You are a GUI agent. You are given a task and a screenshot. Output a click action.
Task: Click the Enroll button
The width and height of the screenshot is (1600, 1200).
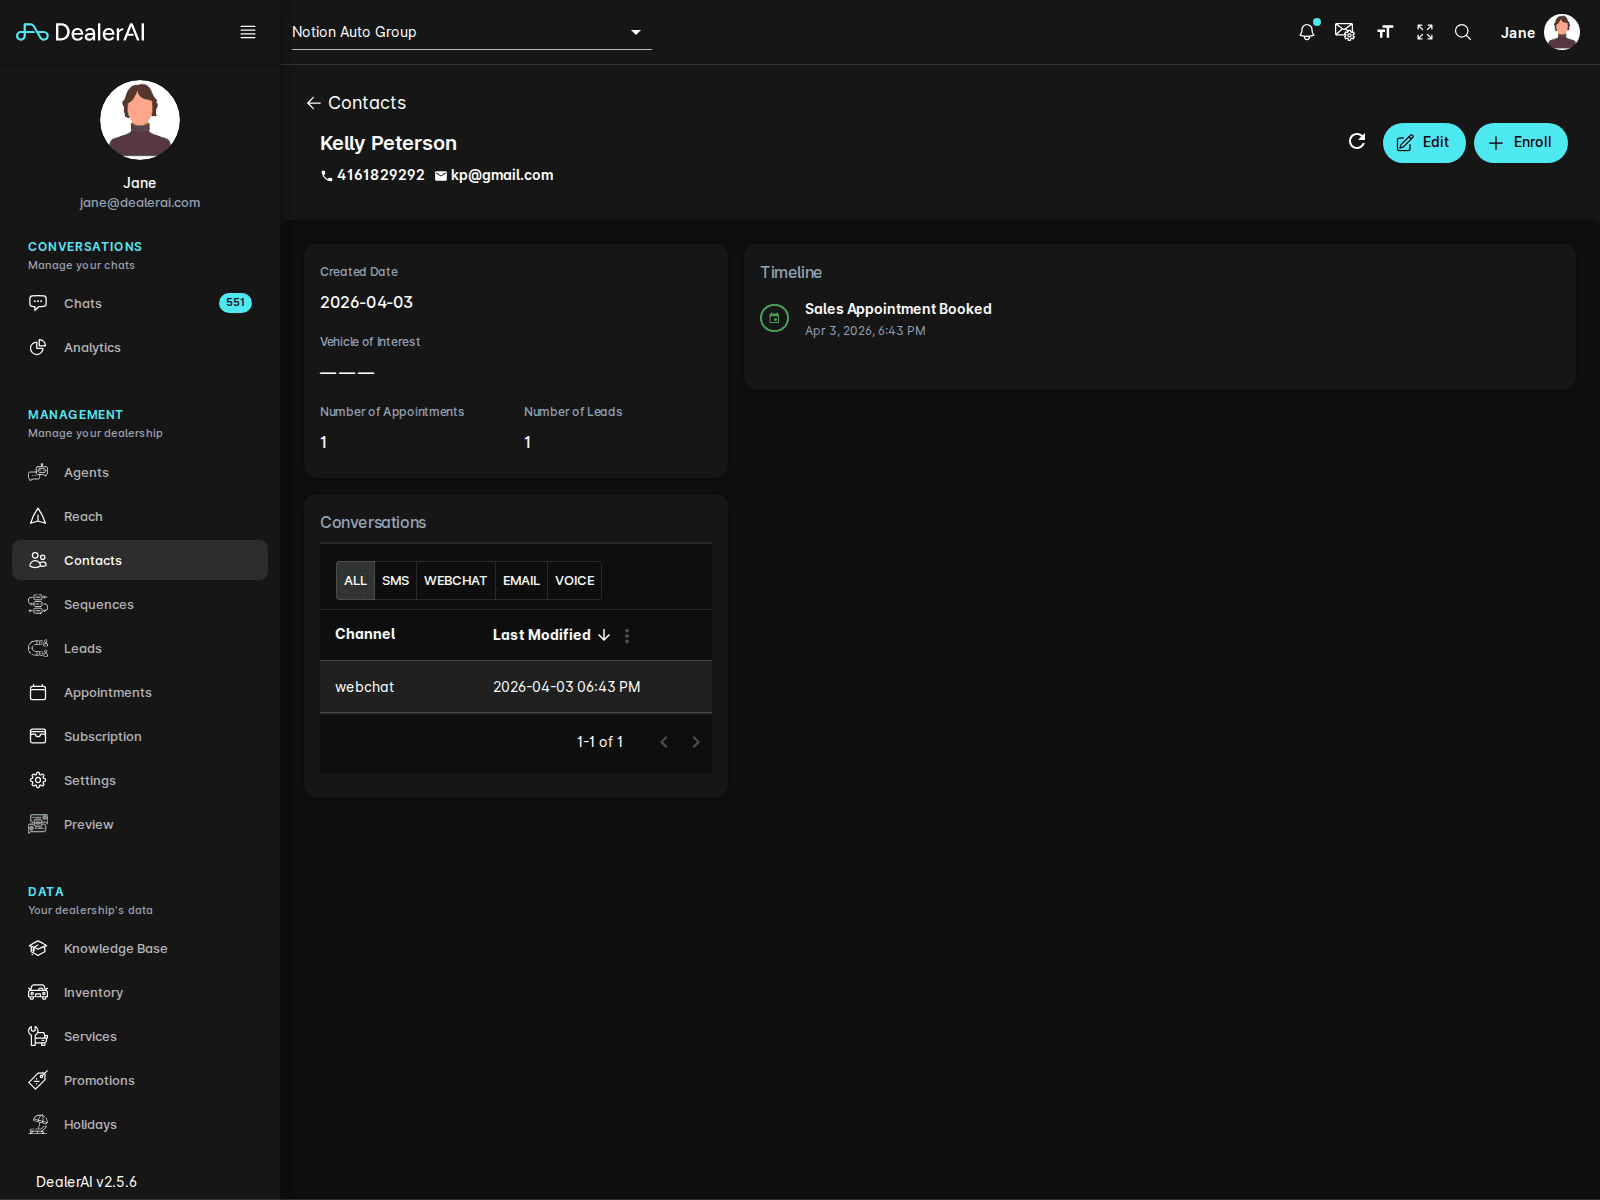1520,143
